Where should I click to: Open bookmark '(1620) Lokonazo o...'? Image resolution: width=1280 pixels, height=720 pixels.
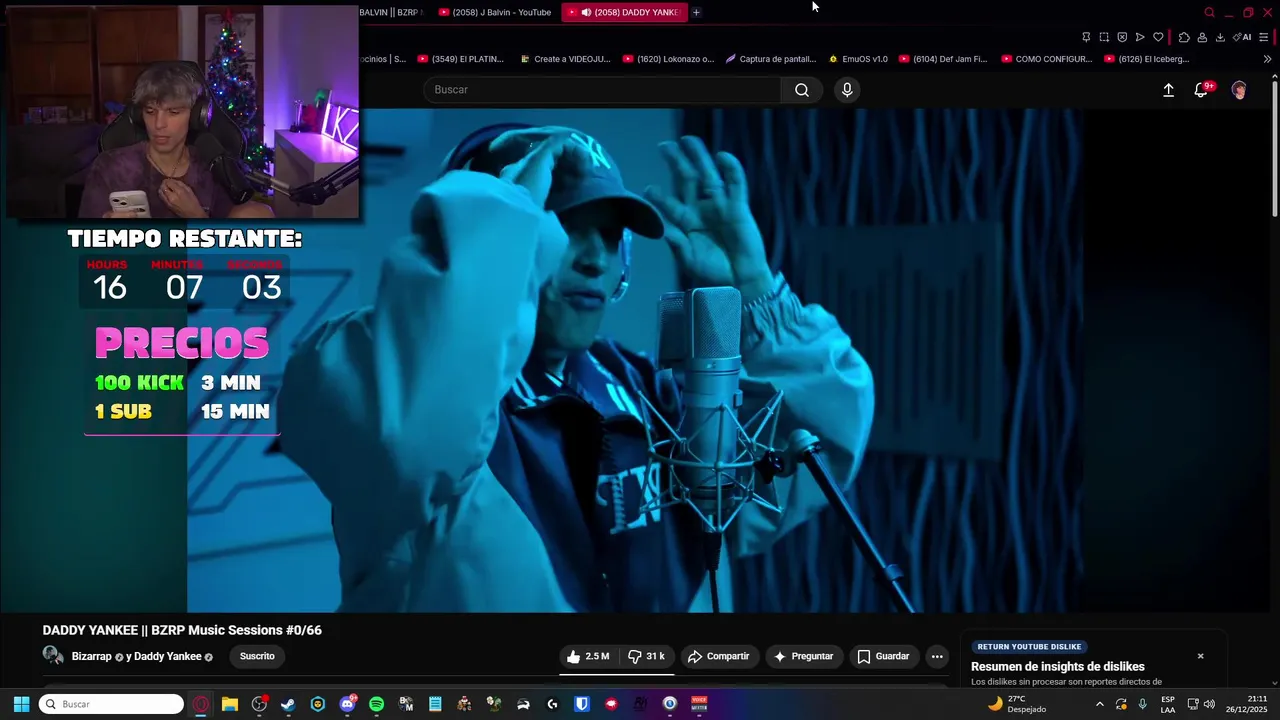pyautogui.click(x=668, y=59)
